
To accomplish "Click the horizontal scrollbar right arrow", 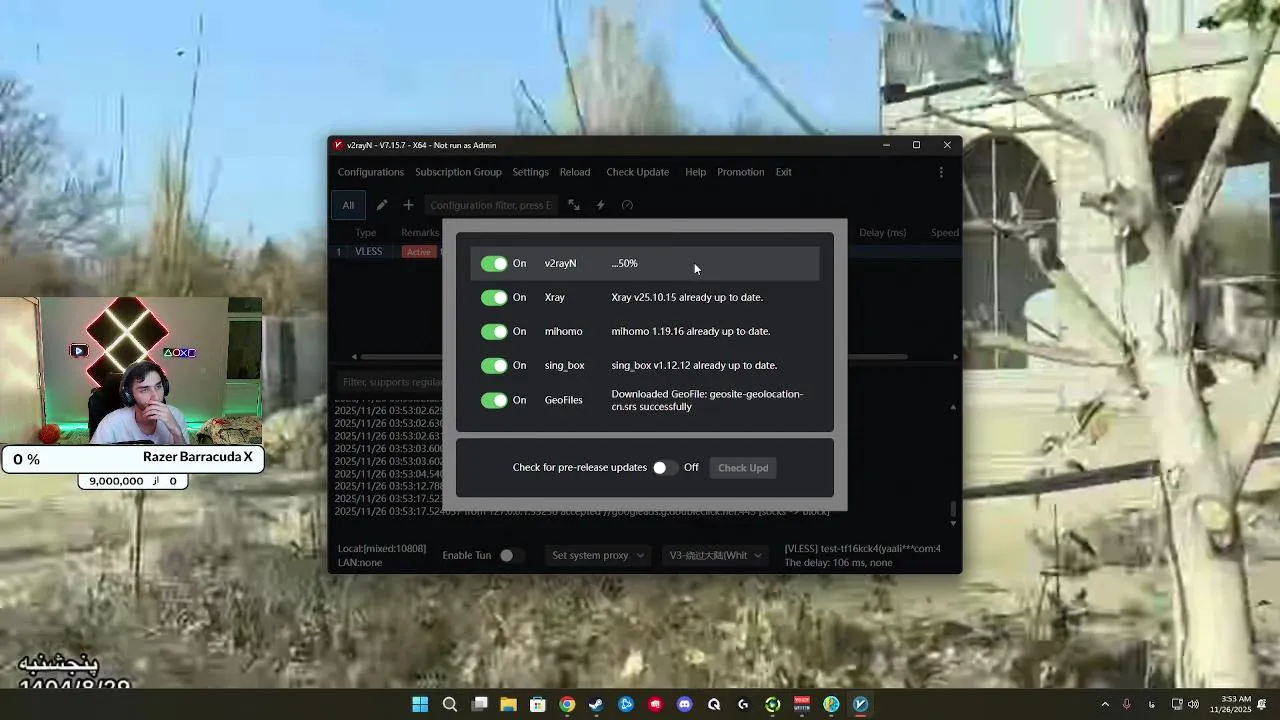I will 955,357.
